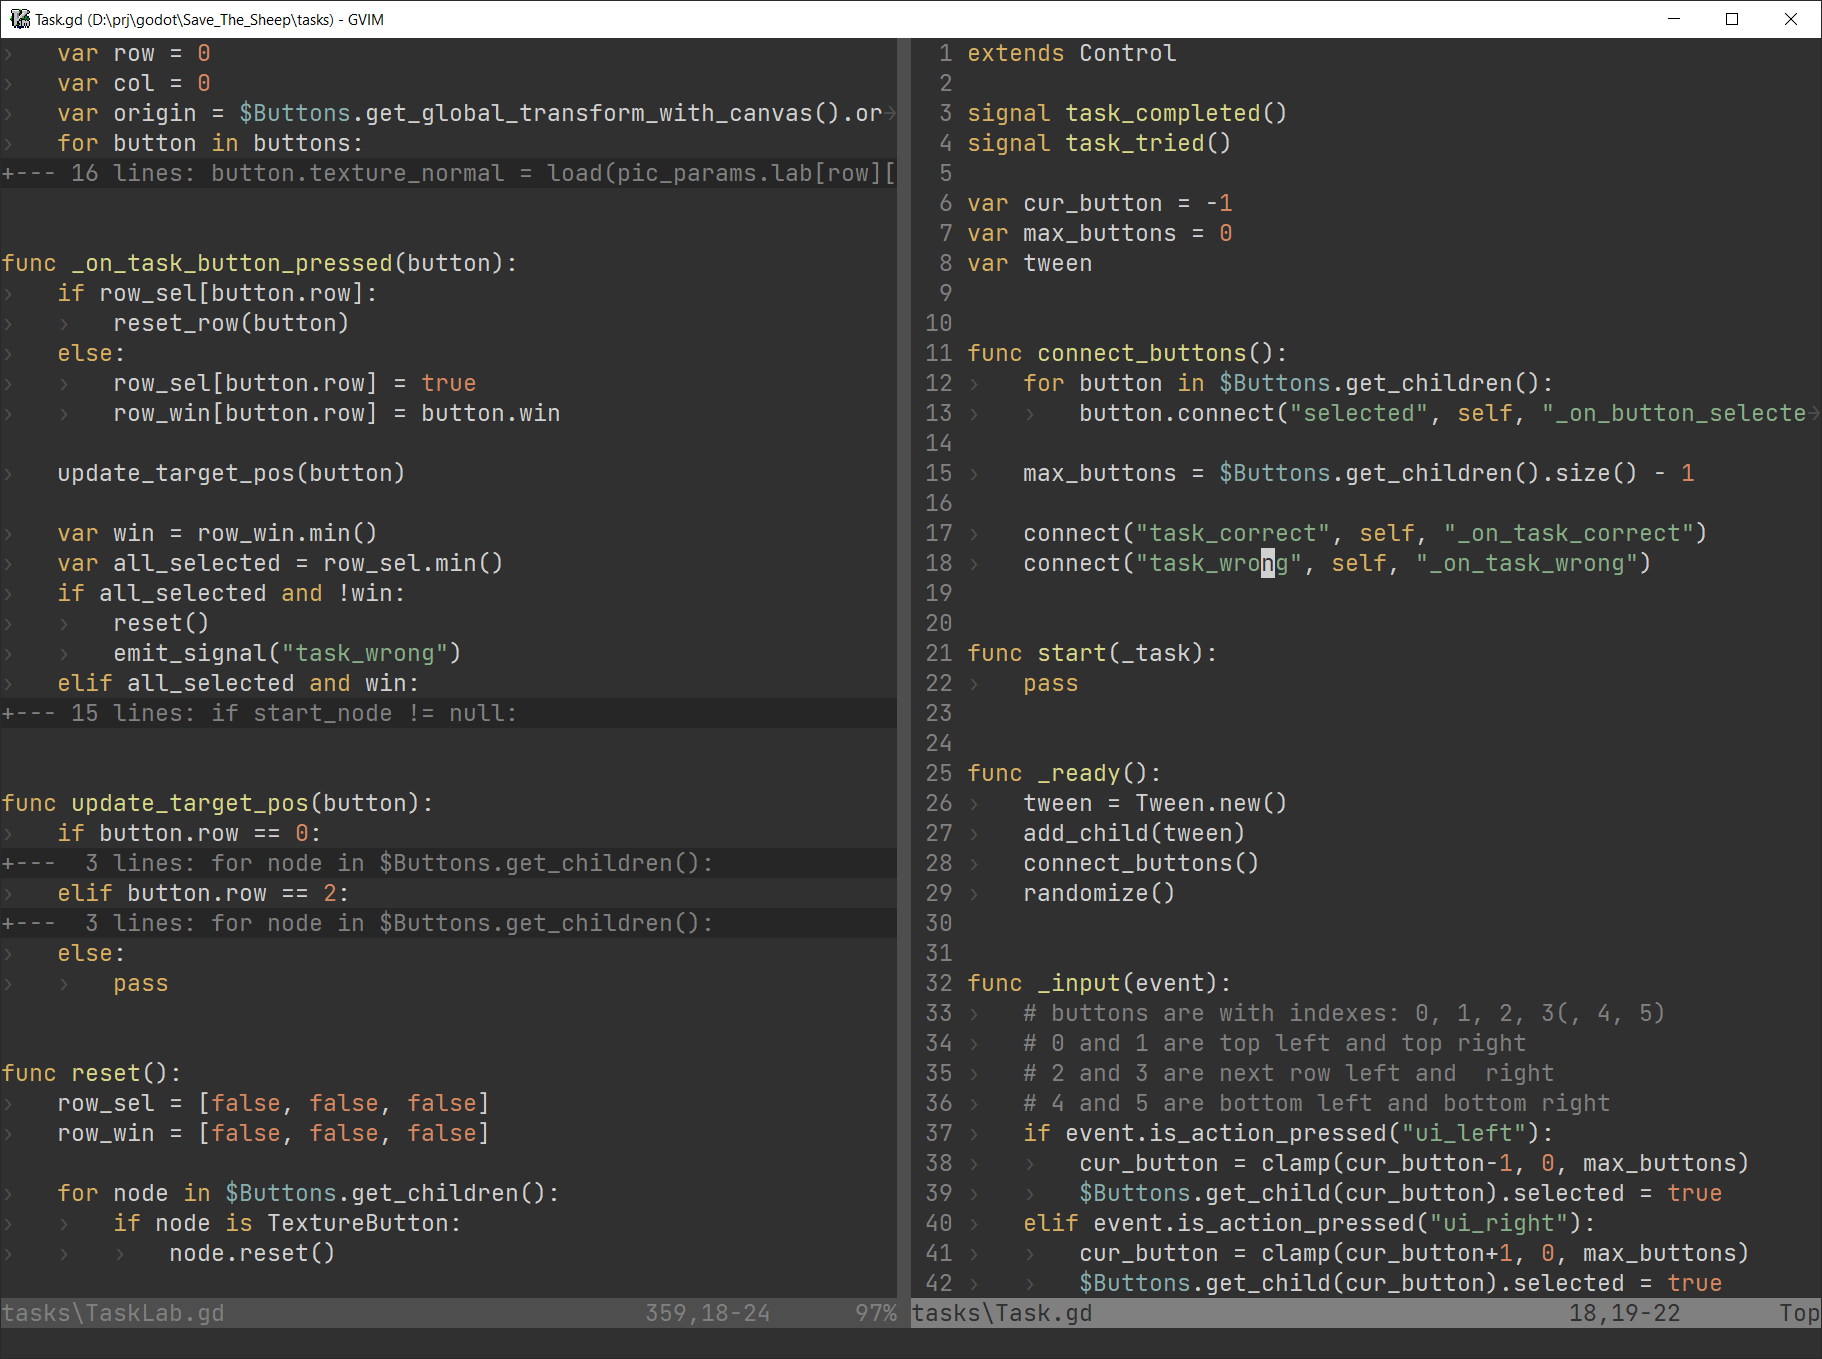This screenshot has width=1822, height=1359.
Task: Click cursor position '18,19-22' in status line
Action: coord(1625,1313)
